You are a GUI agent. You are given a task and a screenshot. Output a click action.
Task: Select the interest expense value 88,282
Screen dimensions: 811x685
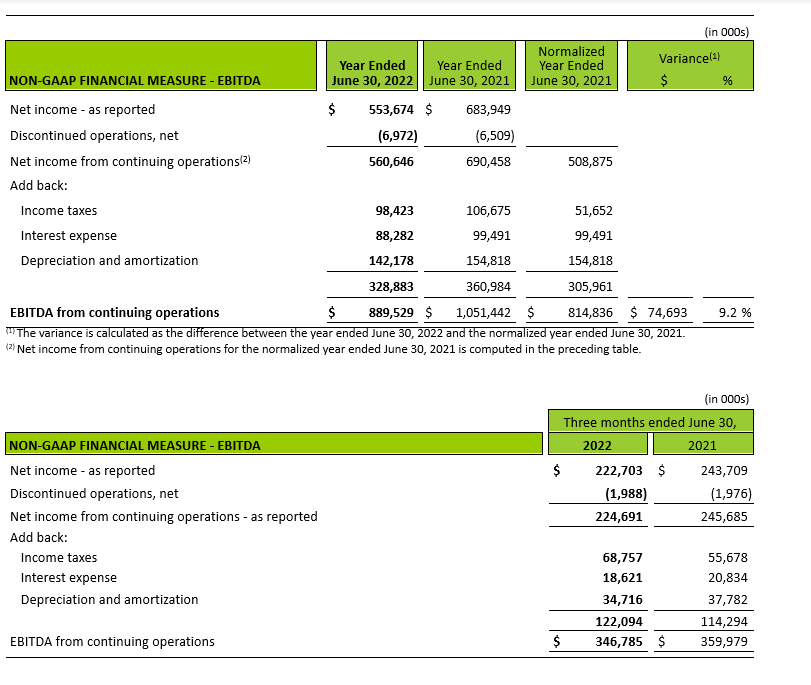pyautogui.click(x=394, y=236)
